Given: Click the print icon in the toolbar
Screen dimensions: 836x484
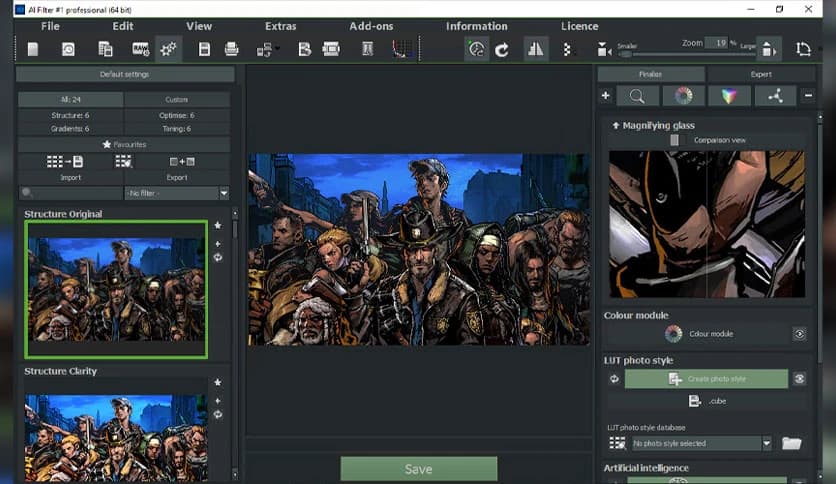Looking at the screenshot, I should click(x=232, y=48).
